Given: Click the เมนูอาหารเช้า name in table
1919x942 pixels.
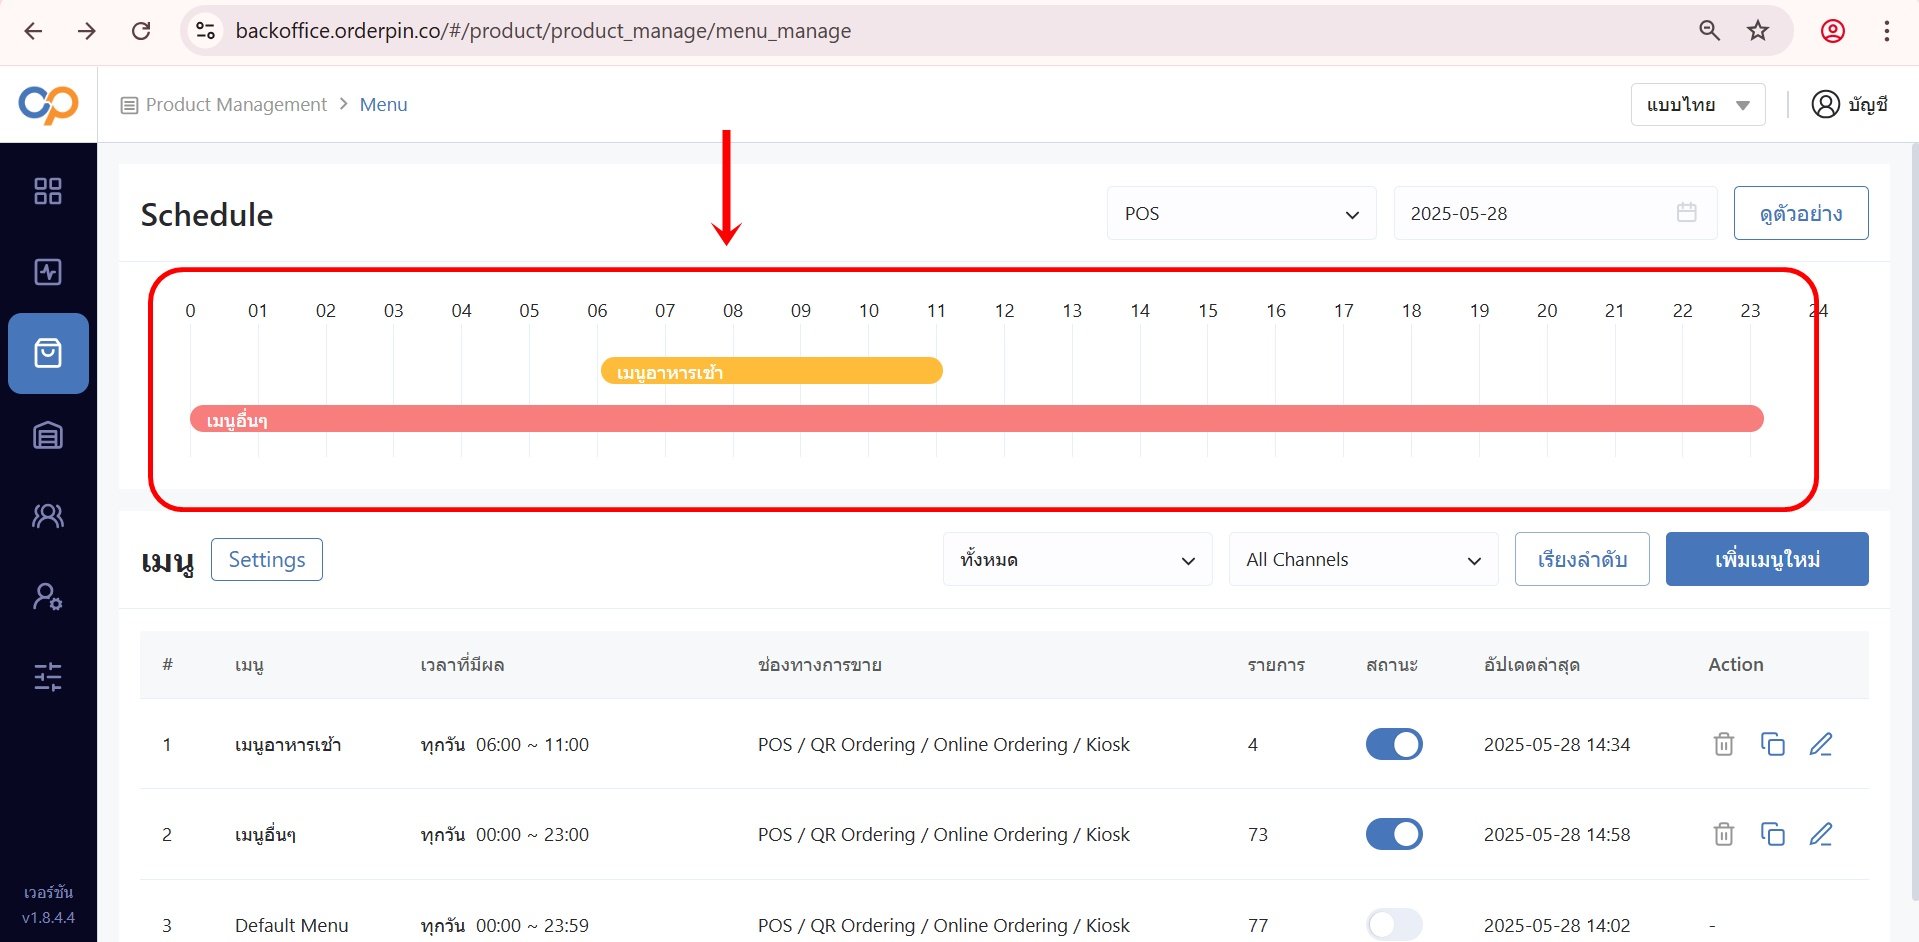Looking at the screenshot, I should coord(288,745).
